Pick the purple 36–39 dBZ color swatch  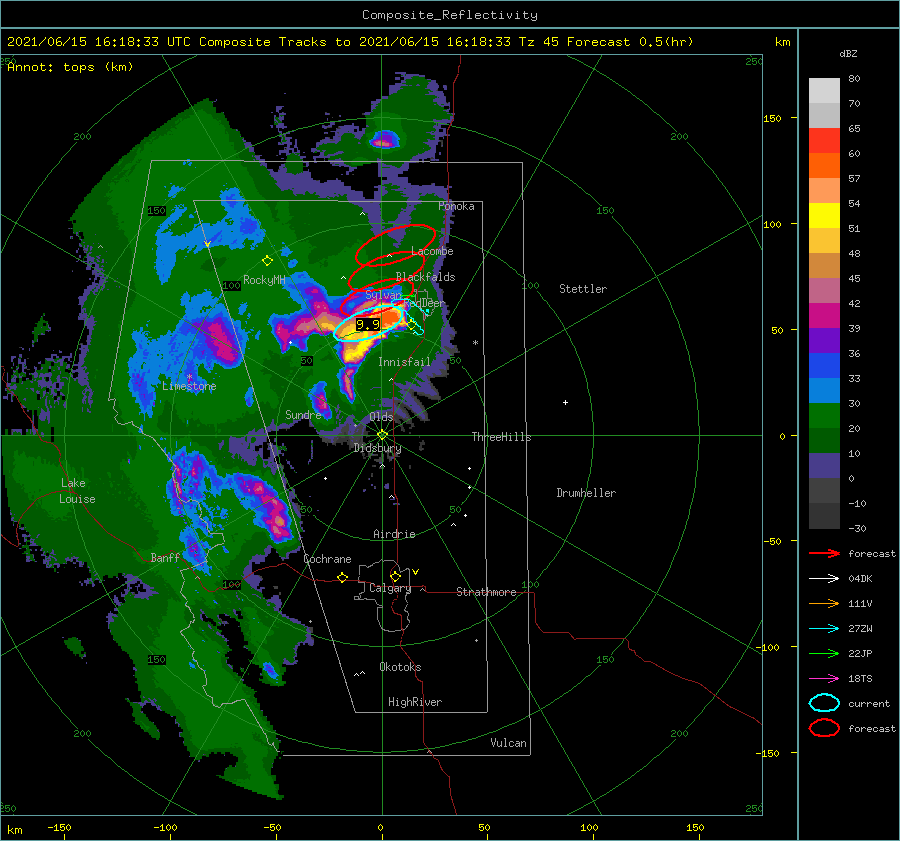(x=824, y=340)
